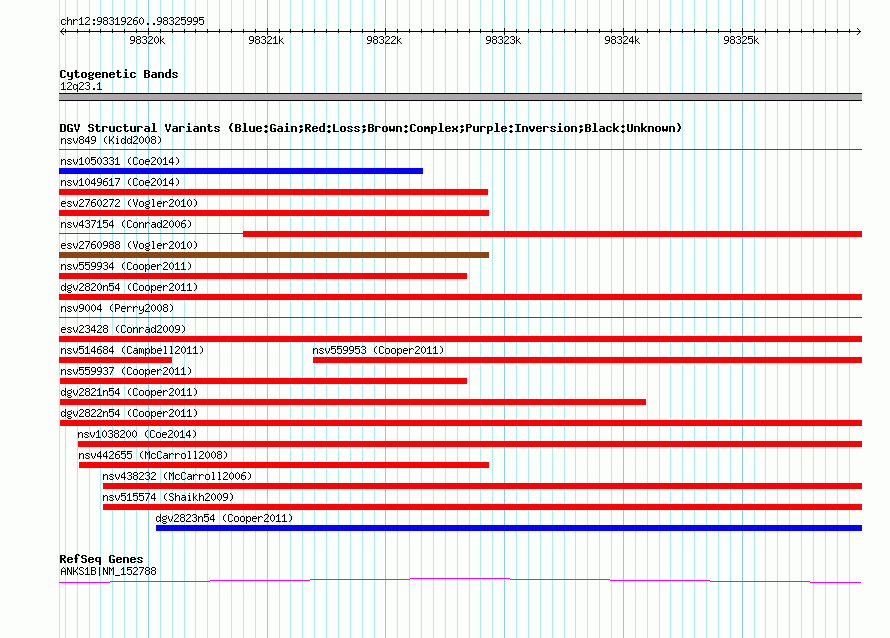890x638 pixels.
Task: Select the blue dgv2823n54 gain bar
Action: 509,528
